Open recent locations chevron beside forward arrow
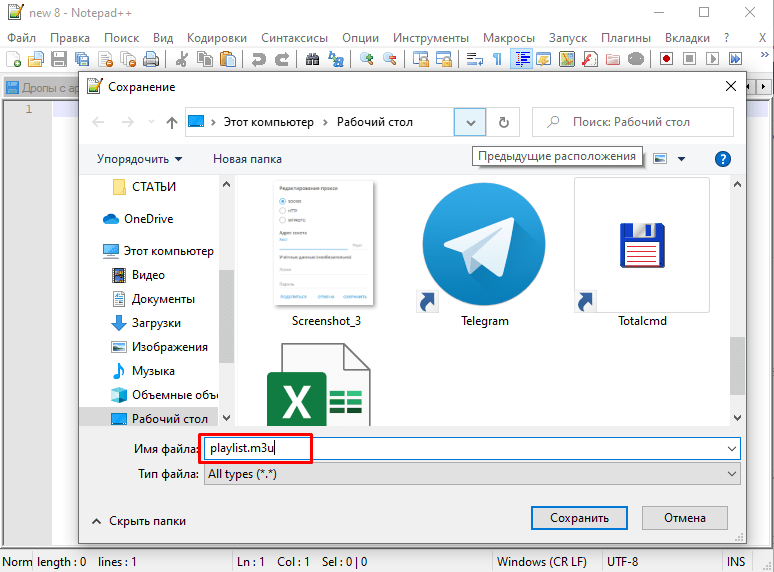Viewport: 774px width, 572px height. pos(151,122)
